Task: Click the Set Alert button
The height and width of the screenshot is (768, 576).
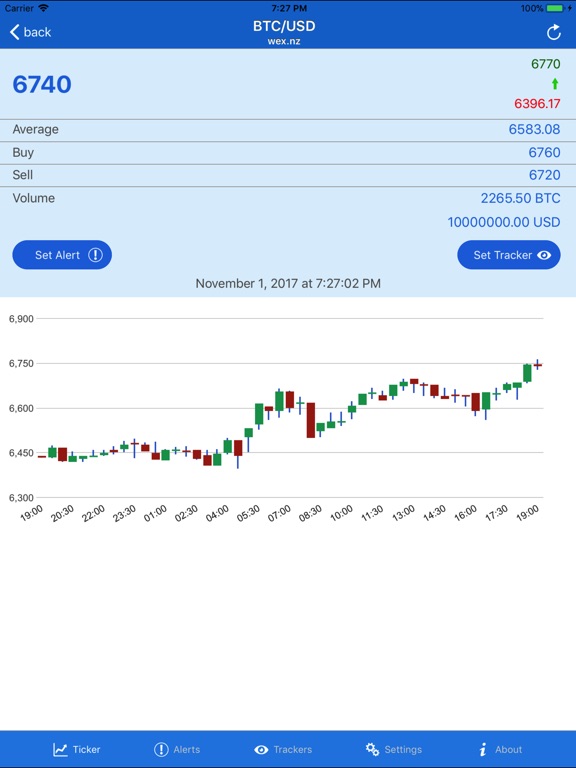Action: (x=62, y=255)
